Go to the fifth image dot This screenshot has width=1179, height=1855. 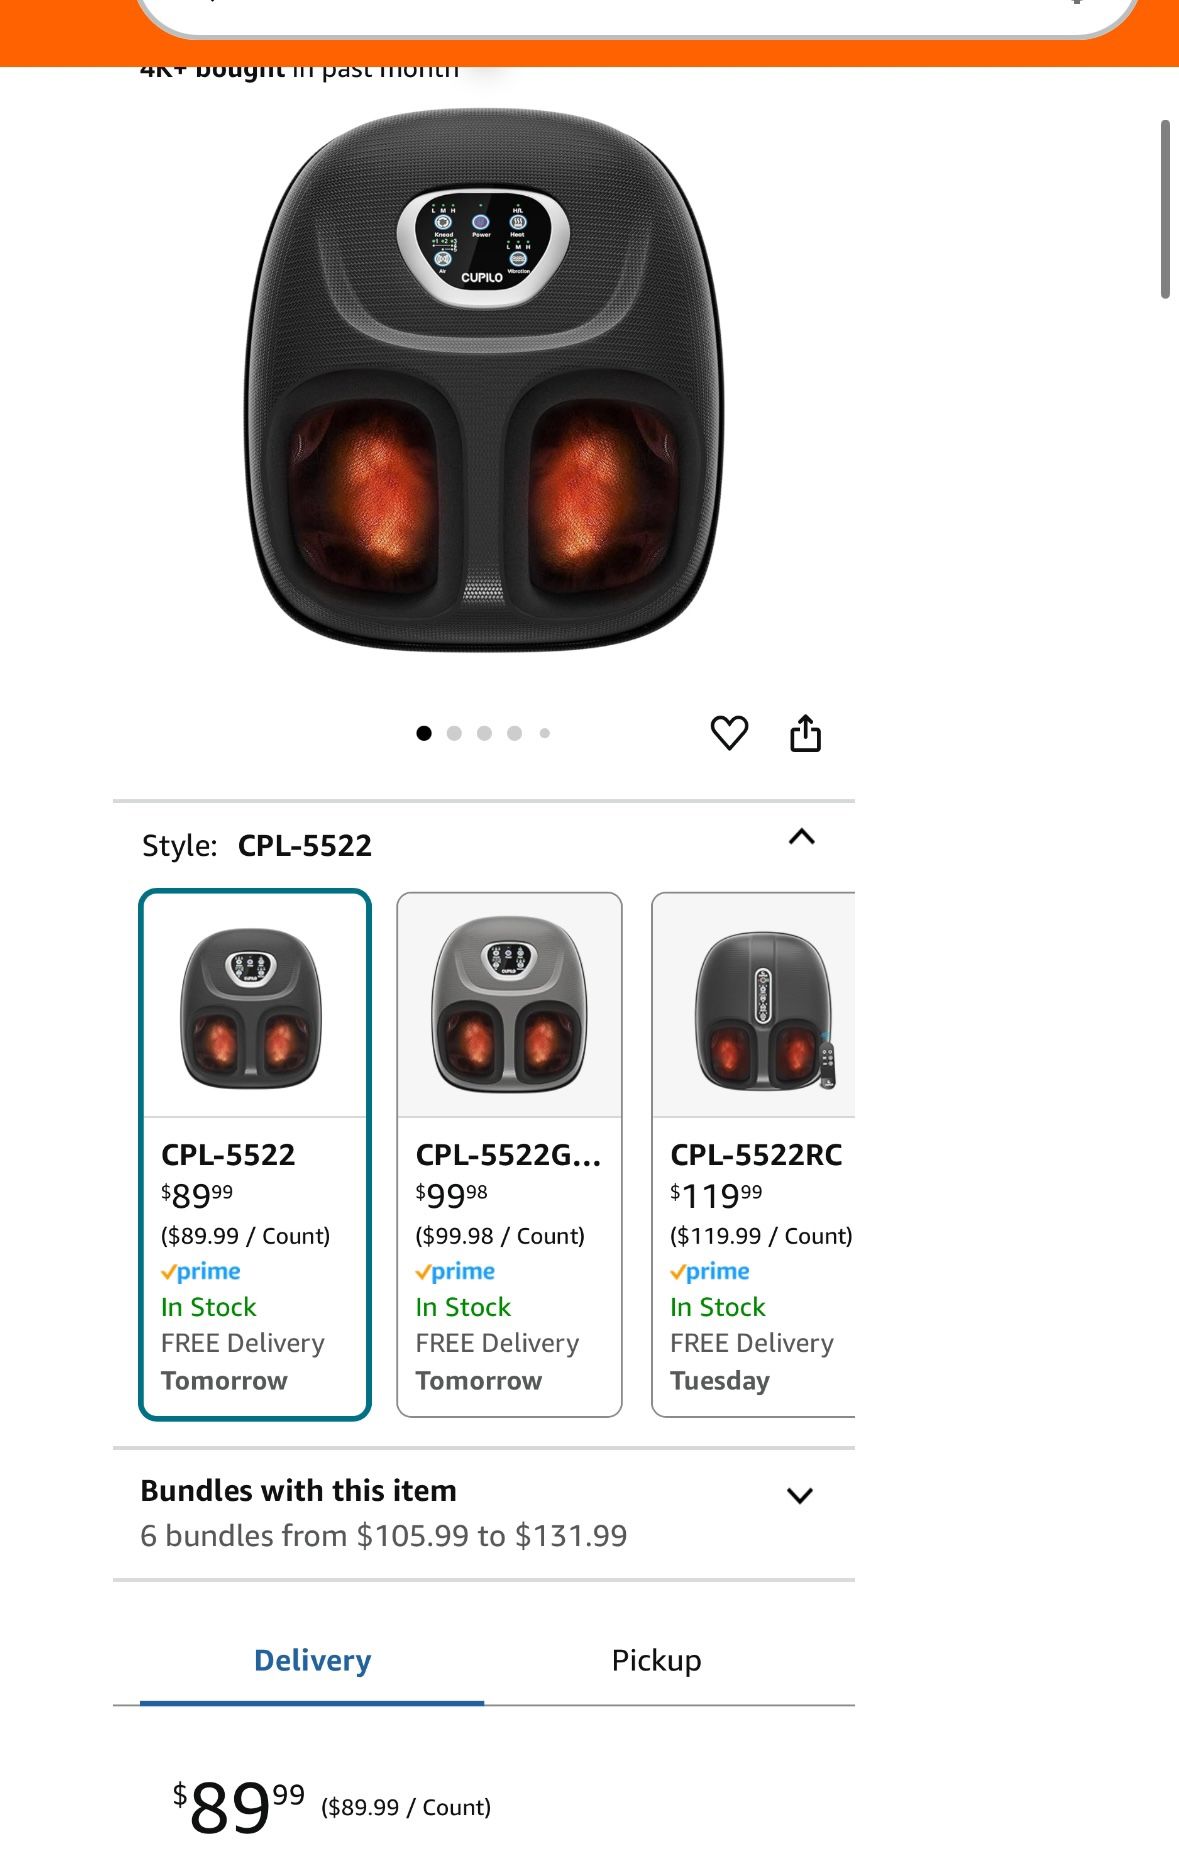[x=544, y=733]
